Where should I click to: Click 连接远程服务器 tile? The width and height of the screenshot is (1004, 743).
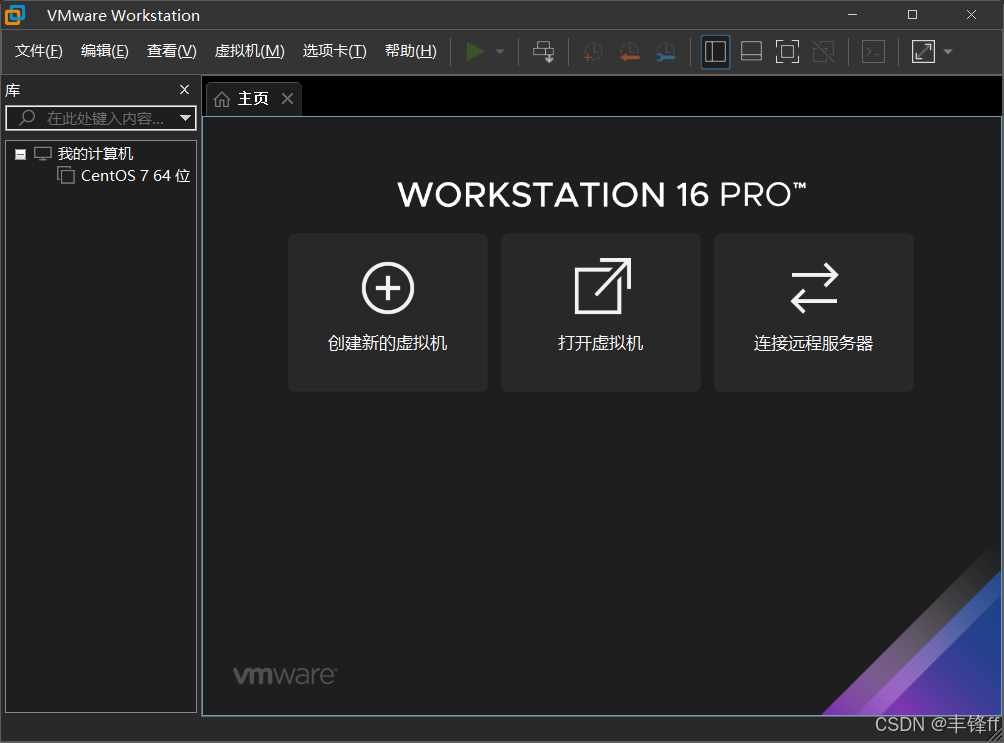813,312
